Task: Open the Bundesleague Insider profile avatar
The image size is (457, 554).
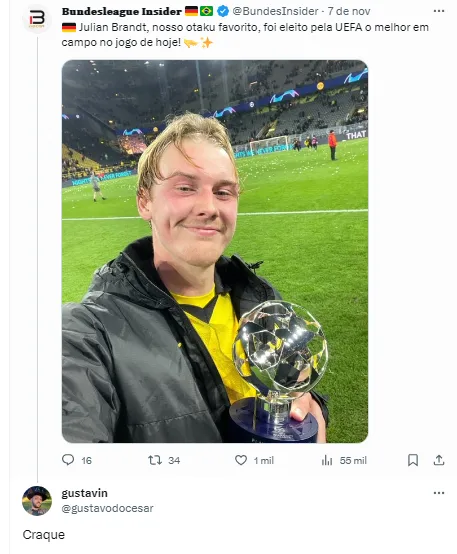Action: (x=37, y=18)
